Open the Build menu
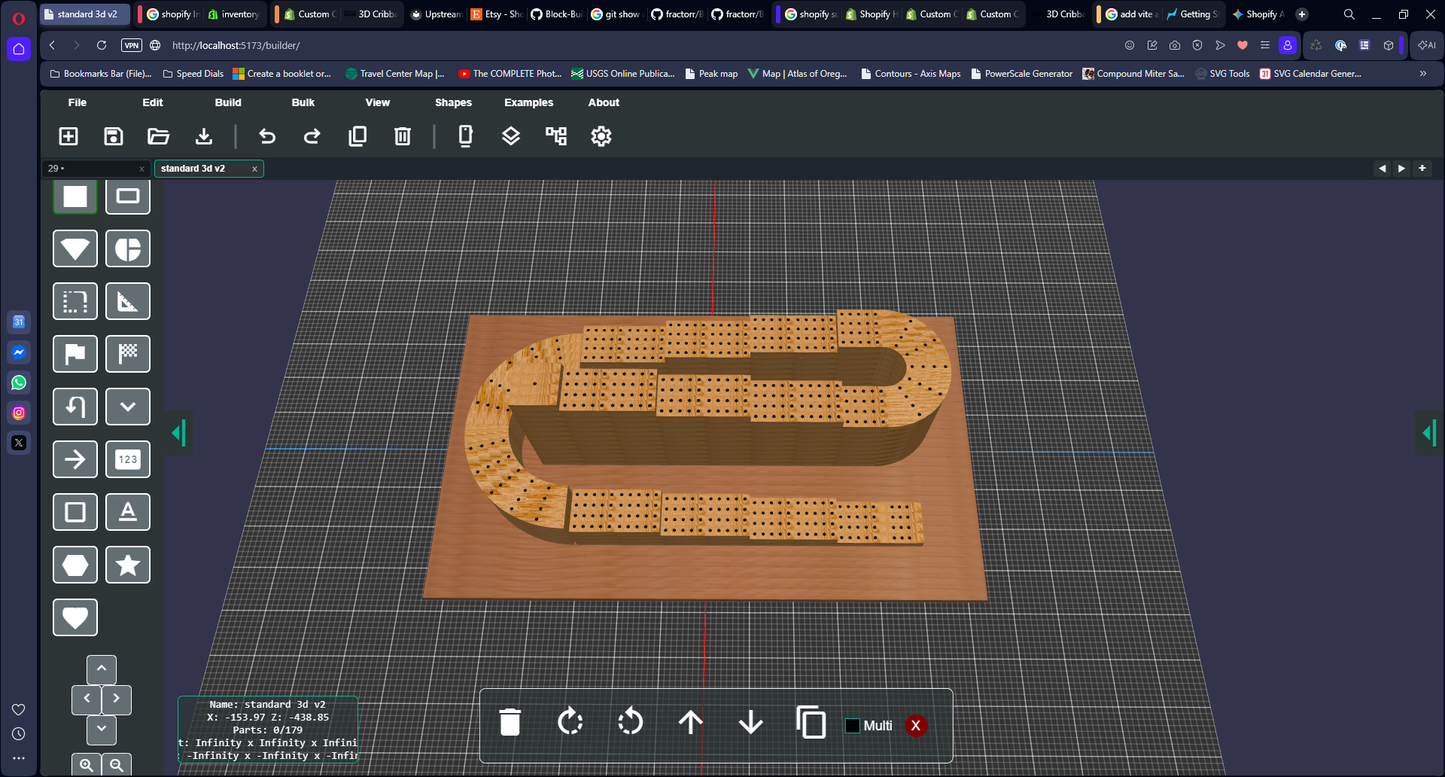The image size is (1445, 777). coord(228,102)
